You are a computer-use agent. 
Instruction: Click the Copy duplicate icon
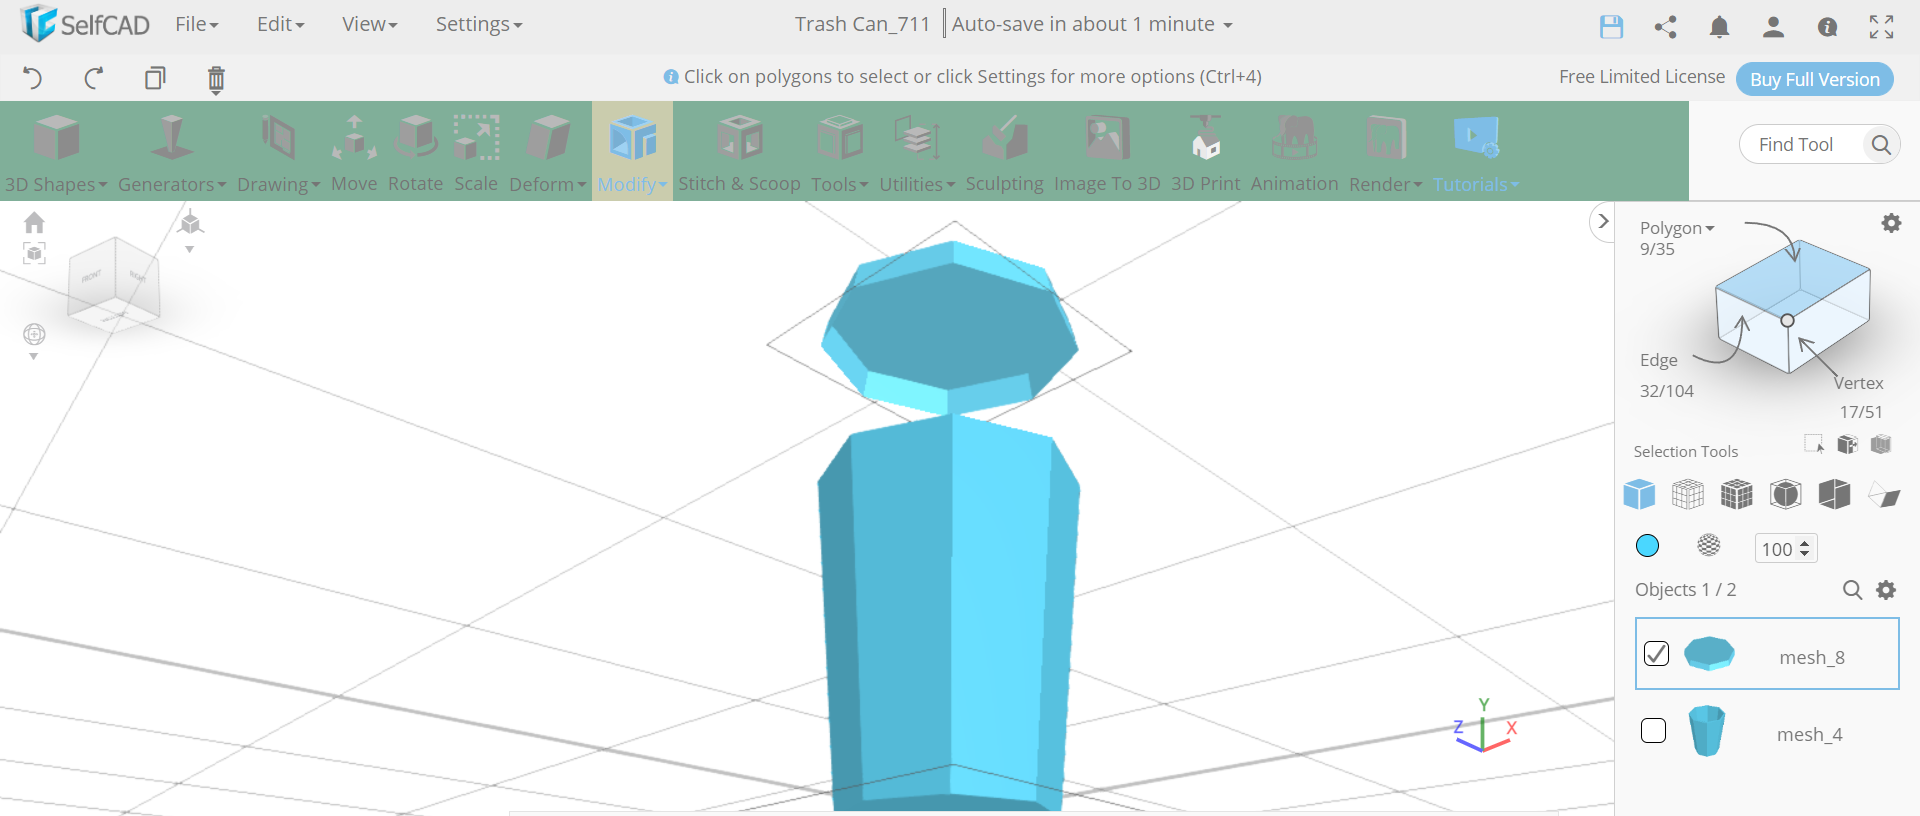pyautogui.click(x=155, y=78)
